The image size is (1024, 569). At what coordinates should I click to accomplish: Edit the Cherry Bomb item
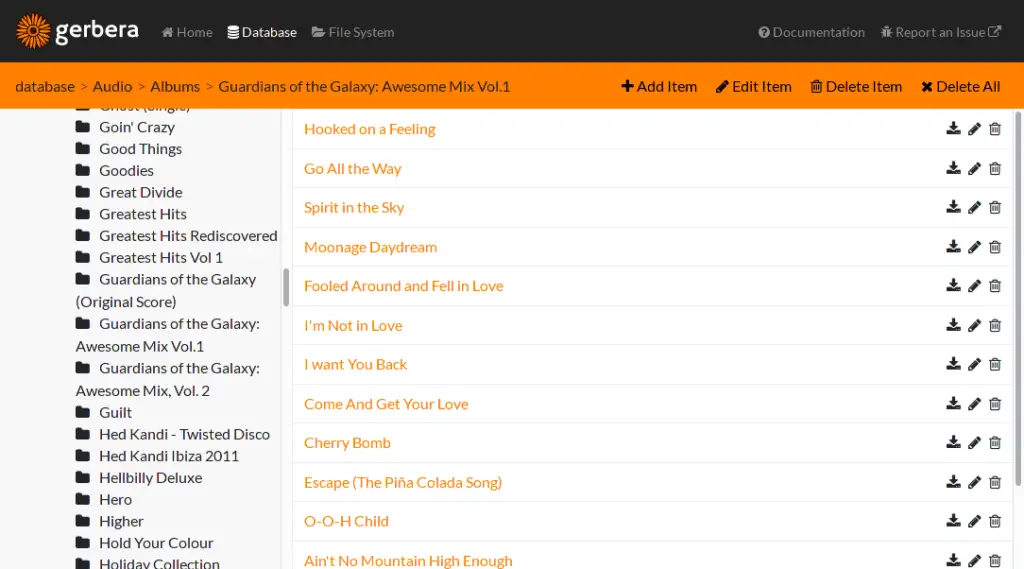click(x=974, y=442)
